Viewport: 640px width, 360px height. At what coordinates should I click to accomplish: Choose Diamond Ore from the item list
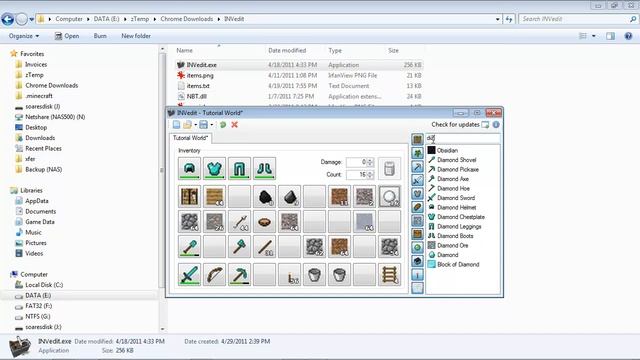(x=453, y=245)
